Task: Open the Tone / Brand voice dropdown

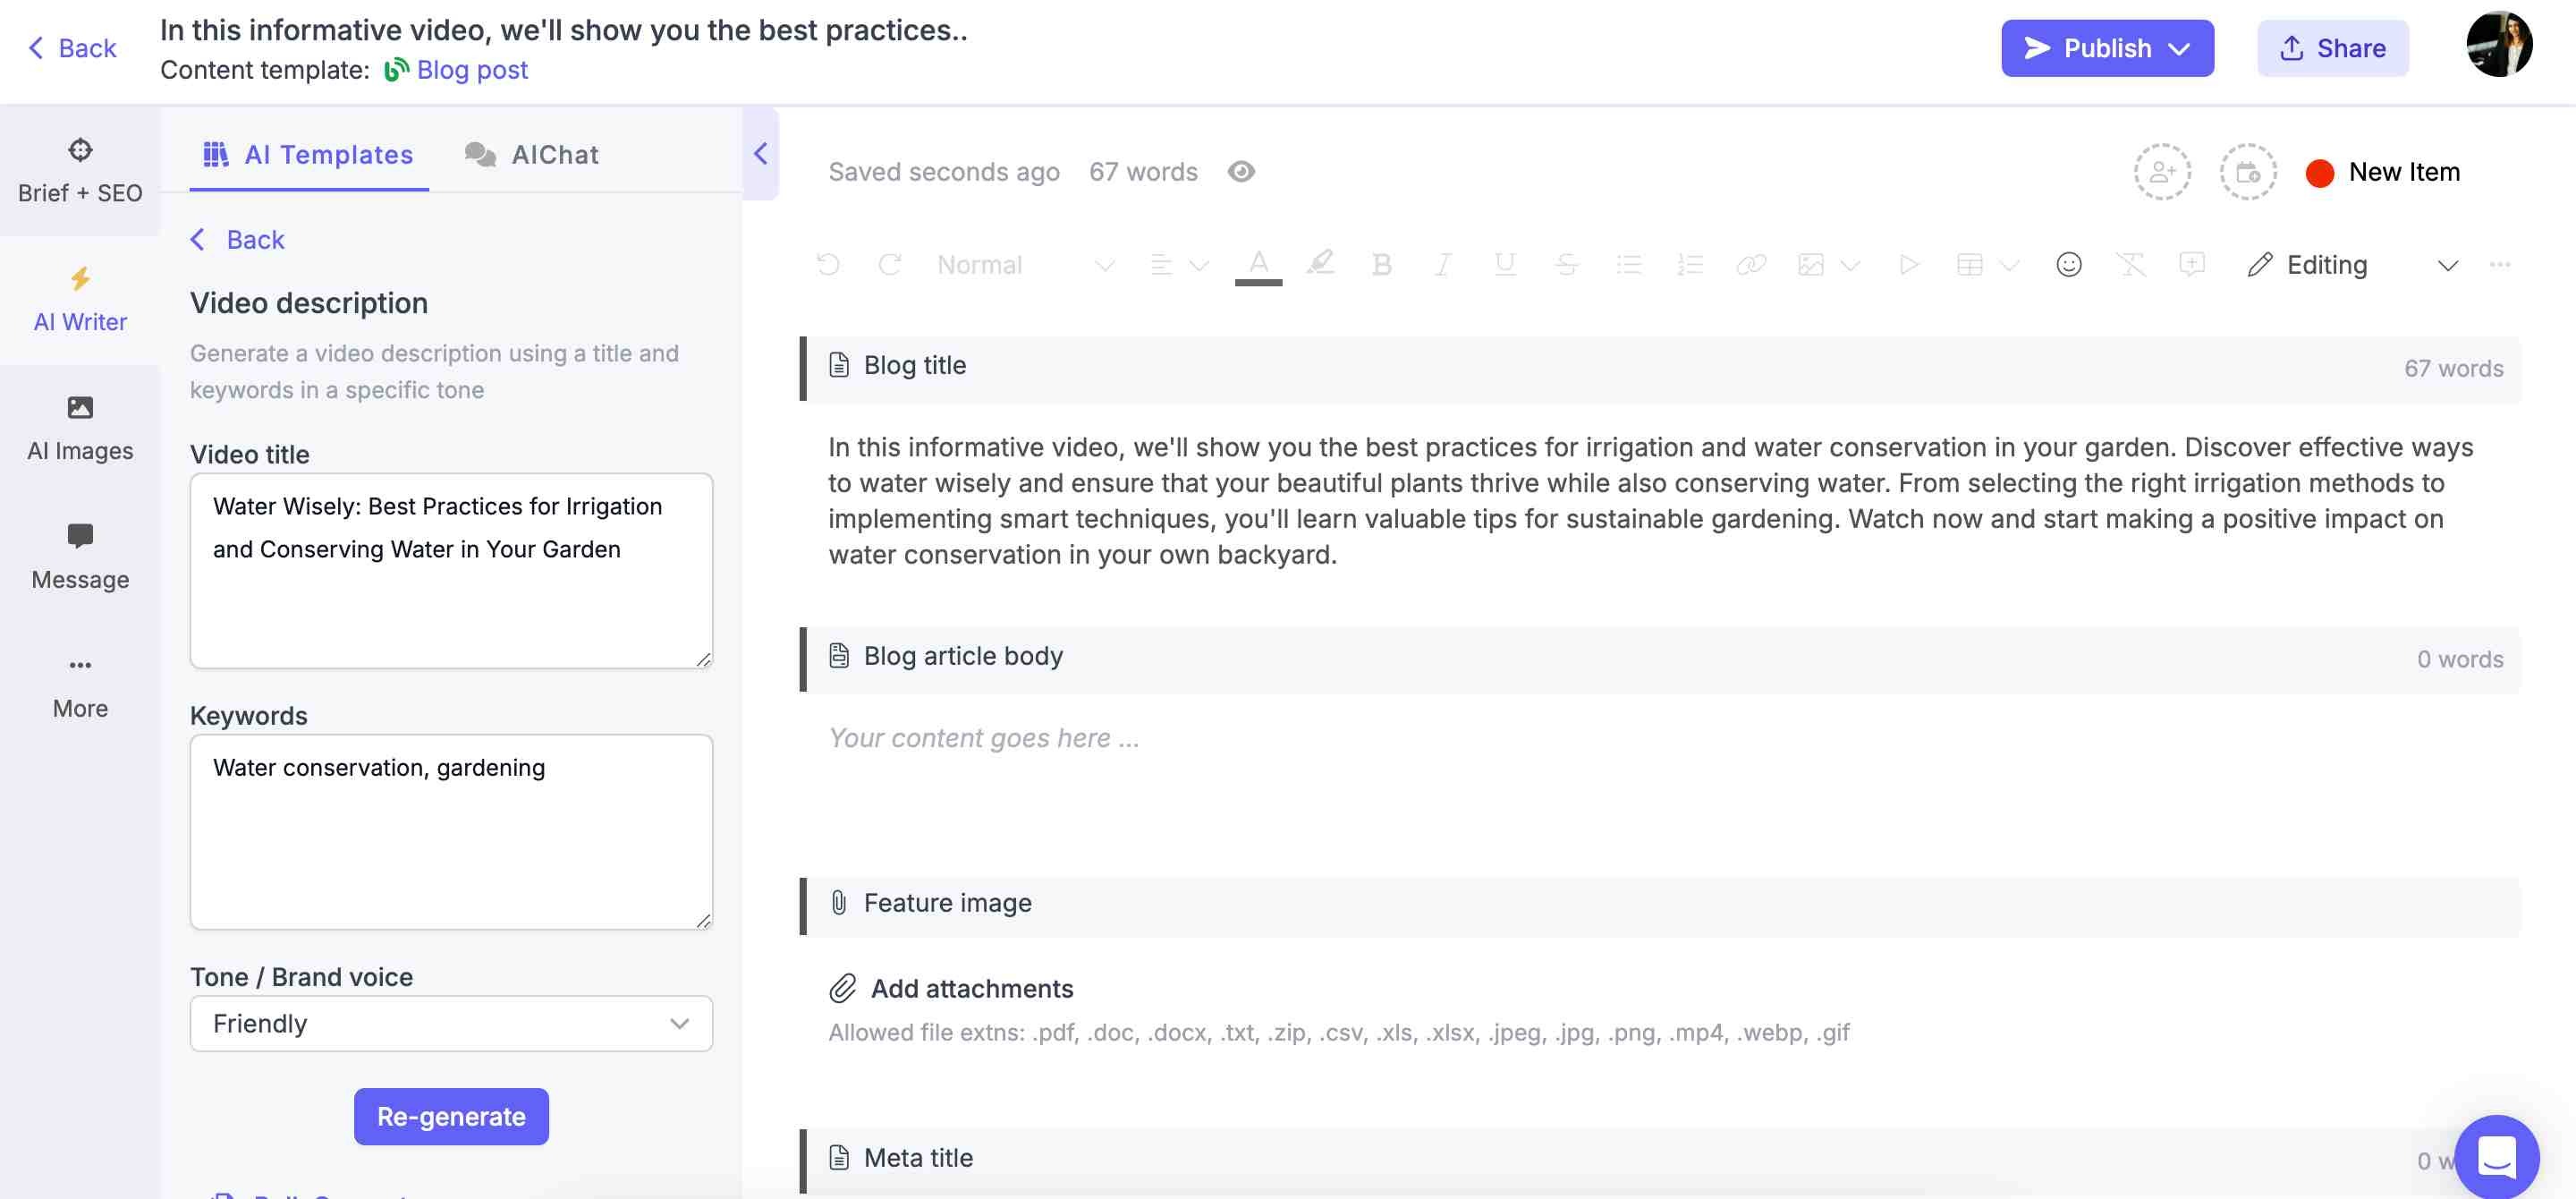Action: pyautogui.click(x=451, y=1023)
